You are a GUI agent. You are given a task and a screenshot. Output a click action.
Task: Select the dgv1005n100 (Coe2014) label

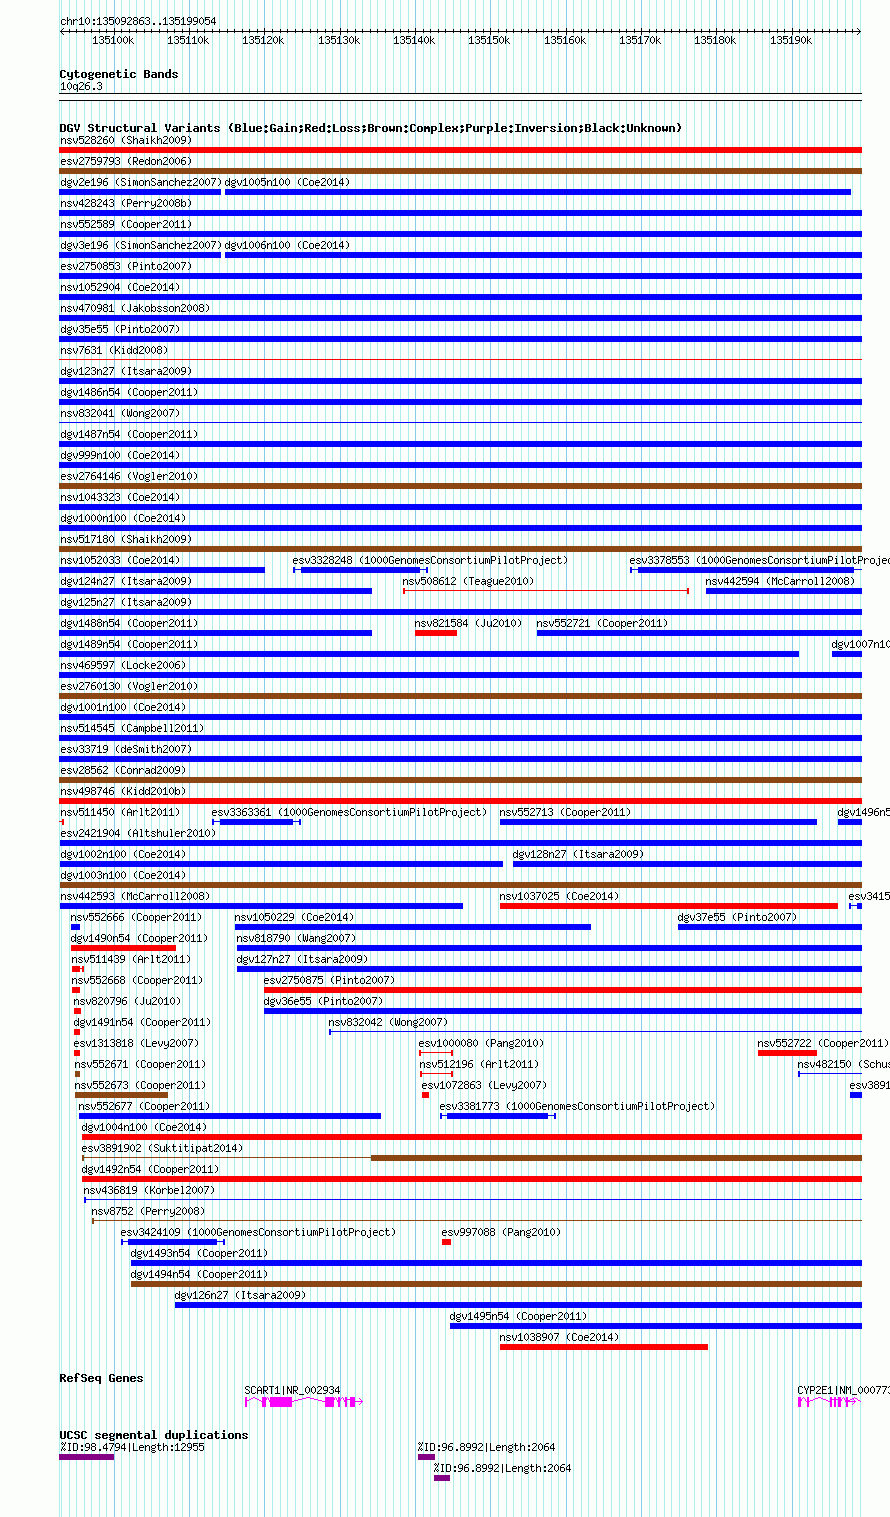pyautogui.click(x=288, y=182)
